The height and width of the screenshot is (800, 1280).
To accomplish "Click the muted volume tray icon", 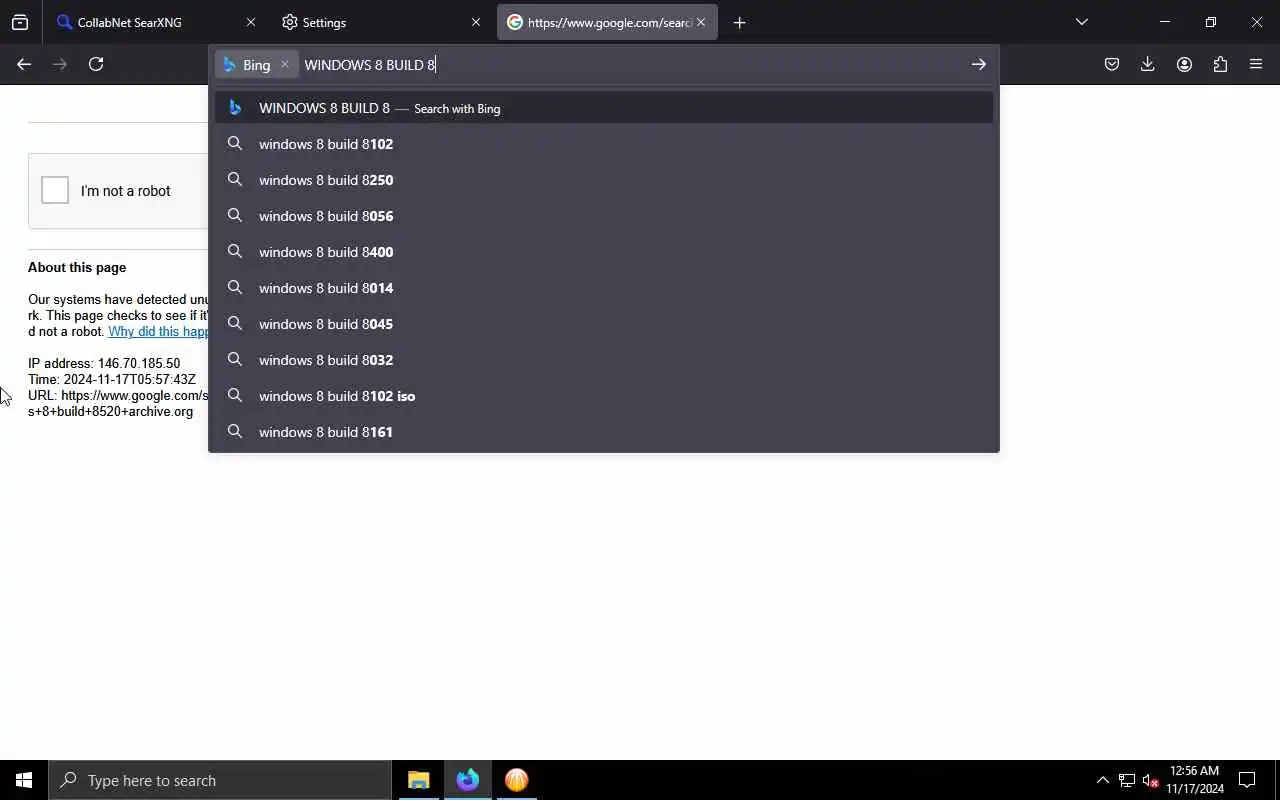I will pyautogui.click(x=1150, y=780).
